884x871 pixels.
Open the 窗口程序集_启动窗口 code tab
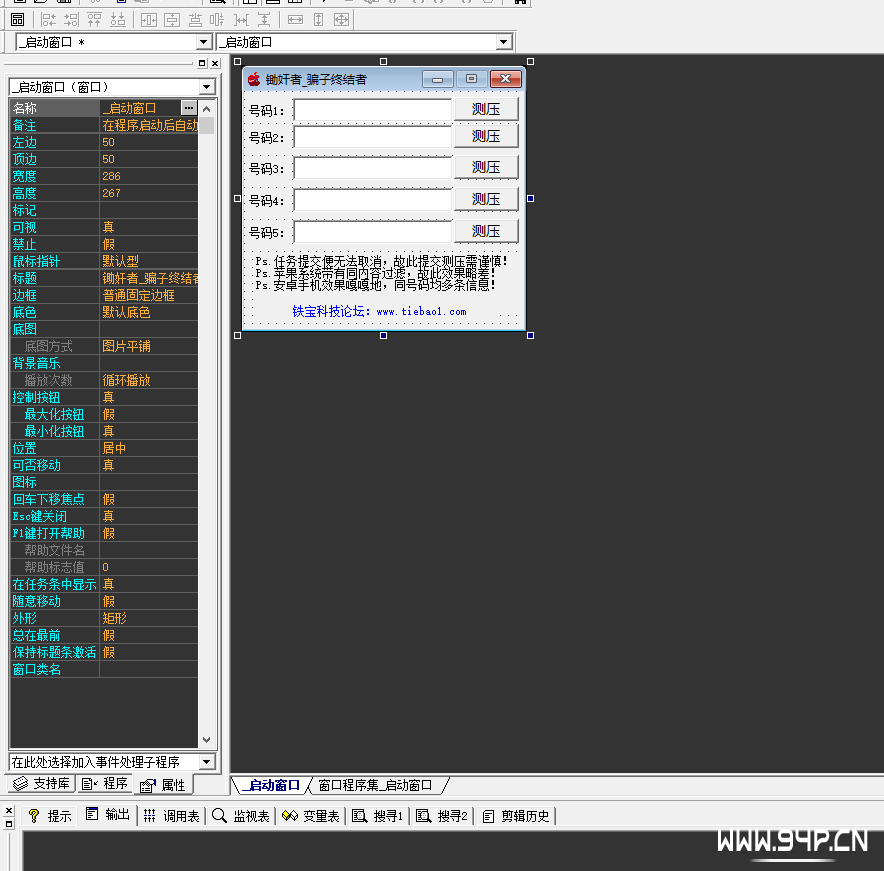point(376,785)
